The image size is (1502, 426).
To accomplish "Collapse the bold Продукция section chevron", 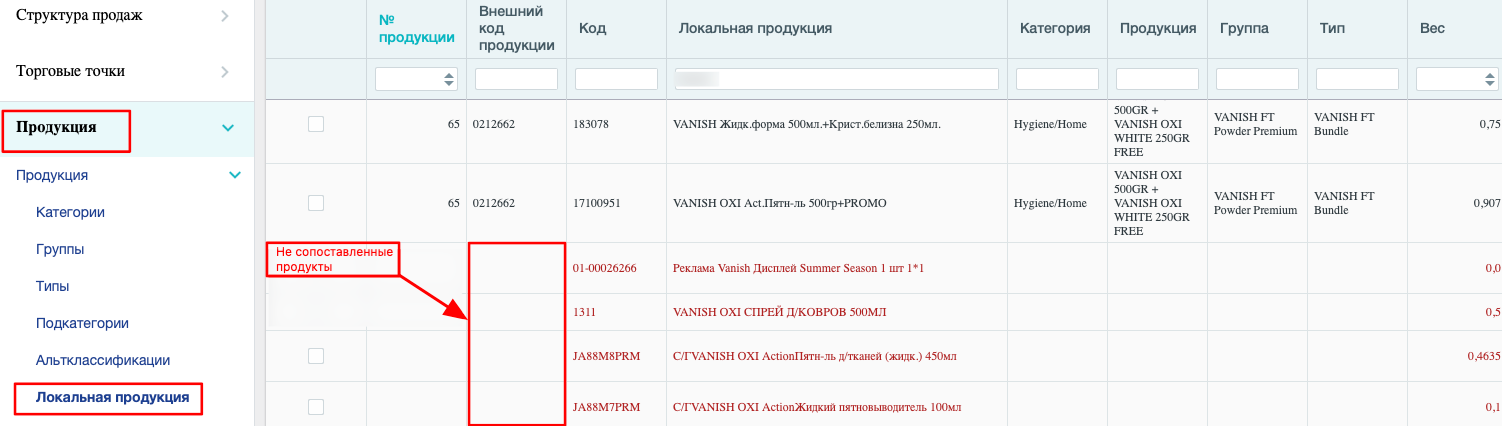I will 228,128.
